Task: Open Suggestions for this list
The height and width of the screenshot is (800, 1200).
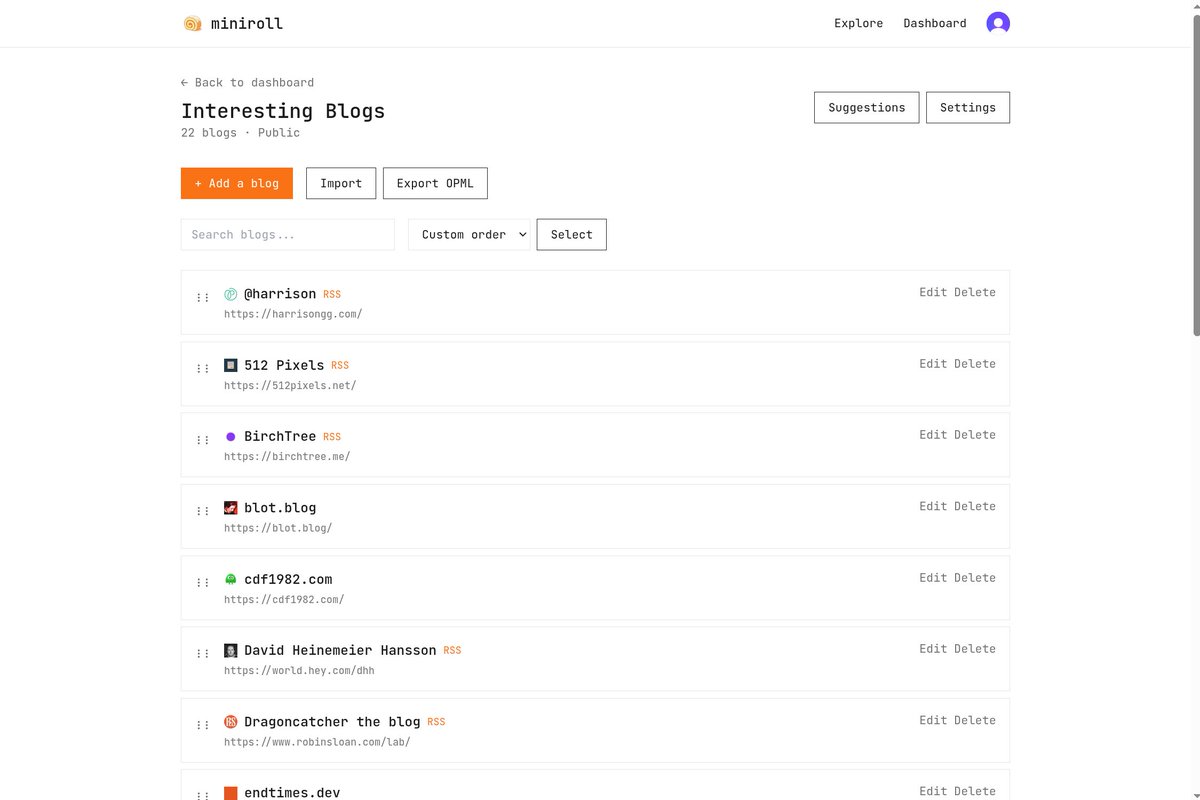Action: [x=867, y=107]
